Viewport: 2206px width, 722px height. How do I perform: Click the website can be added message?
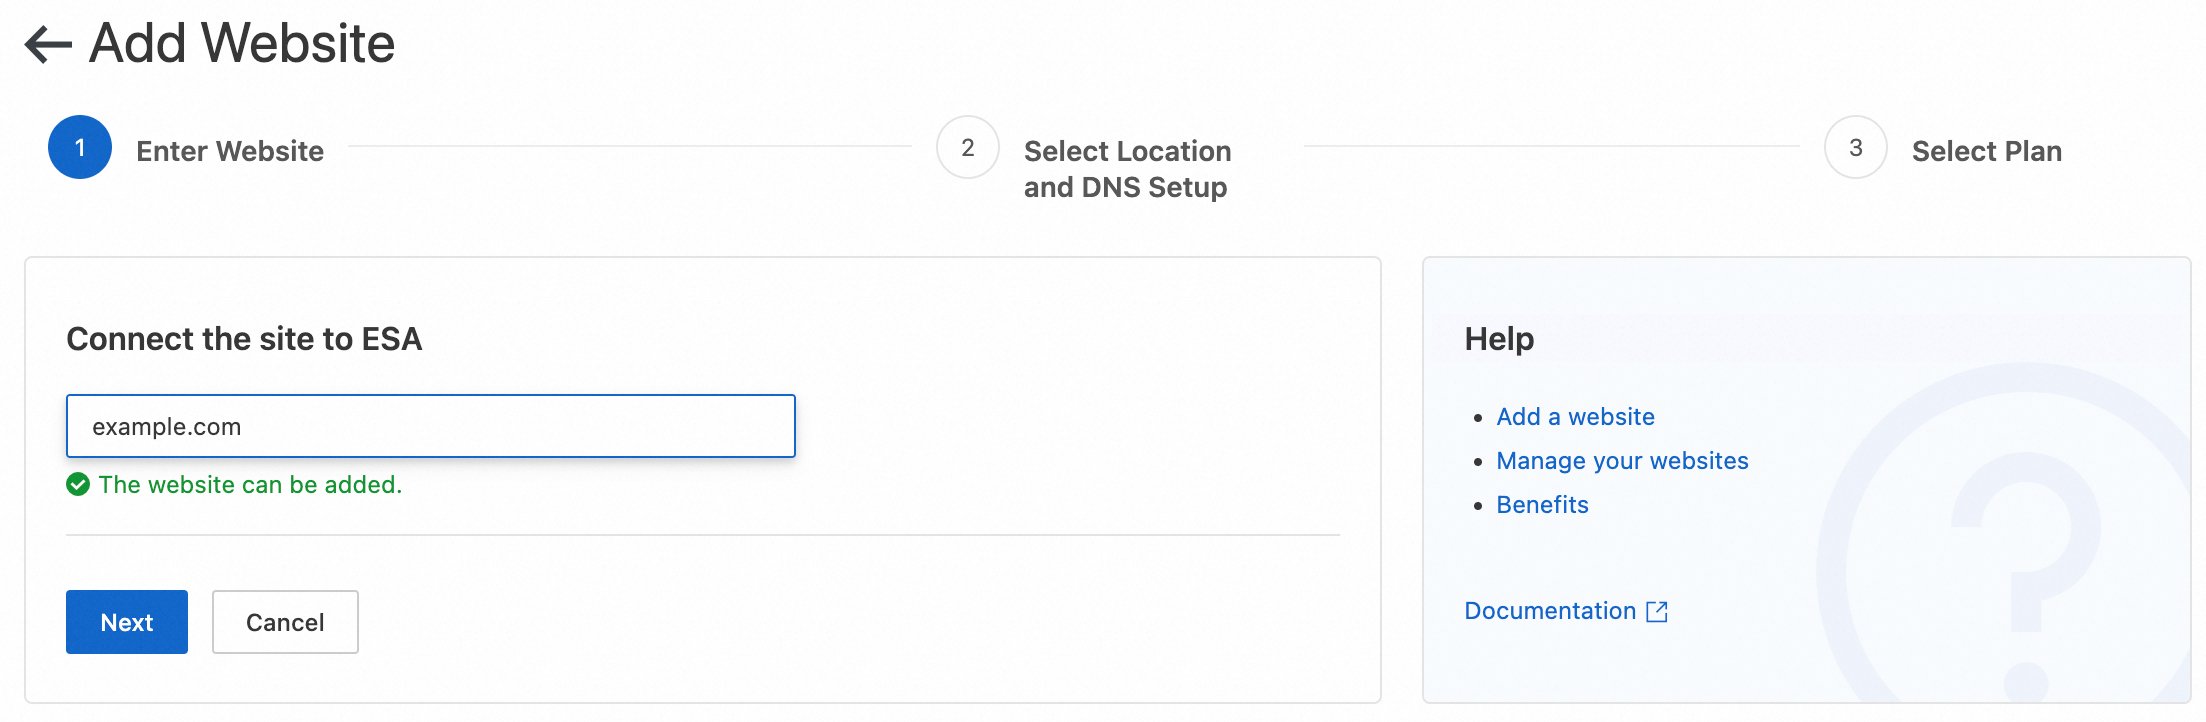[x=250, y=485]
